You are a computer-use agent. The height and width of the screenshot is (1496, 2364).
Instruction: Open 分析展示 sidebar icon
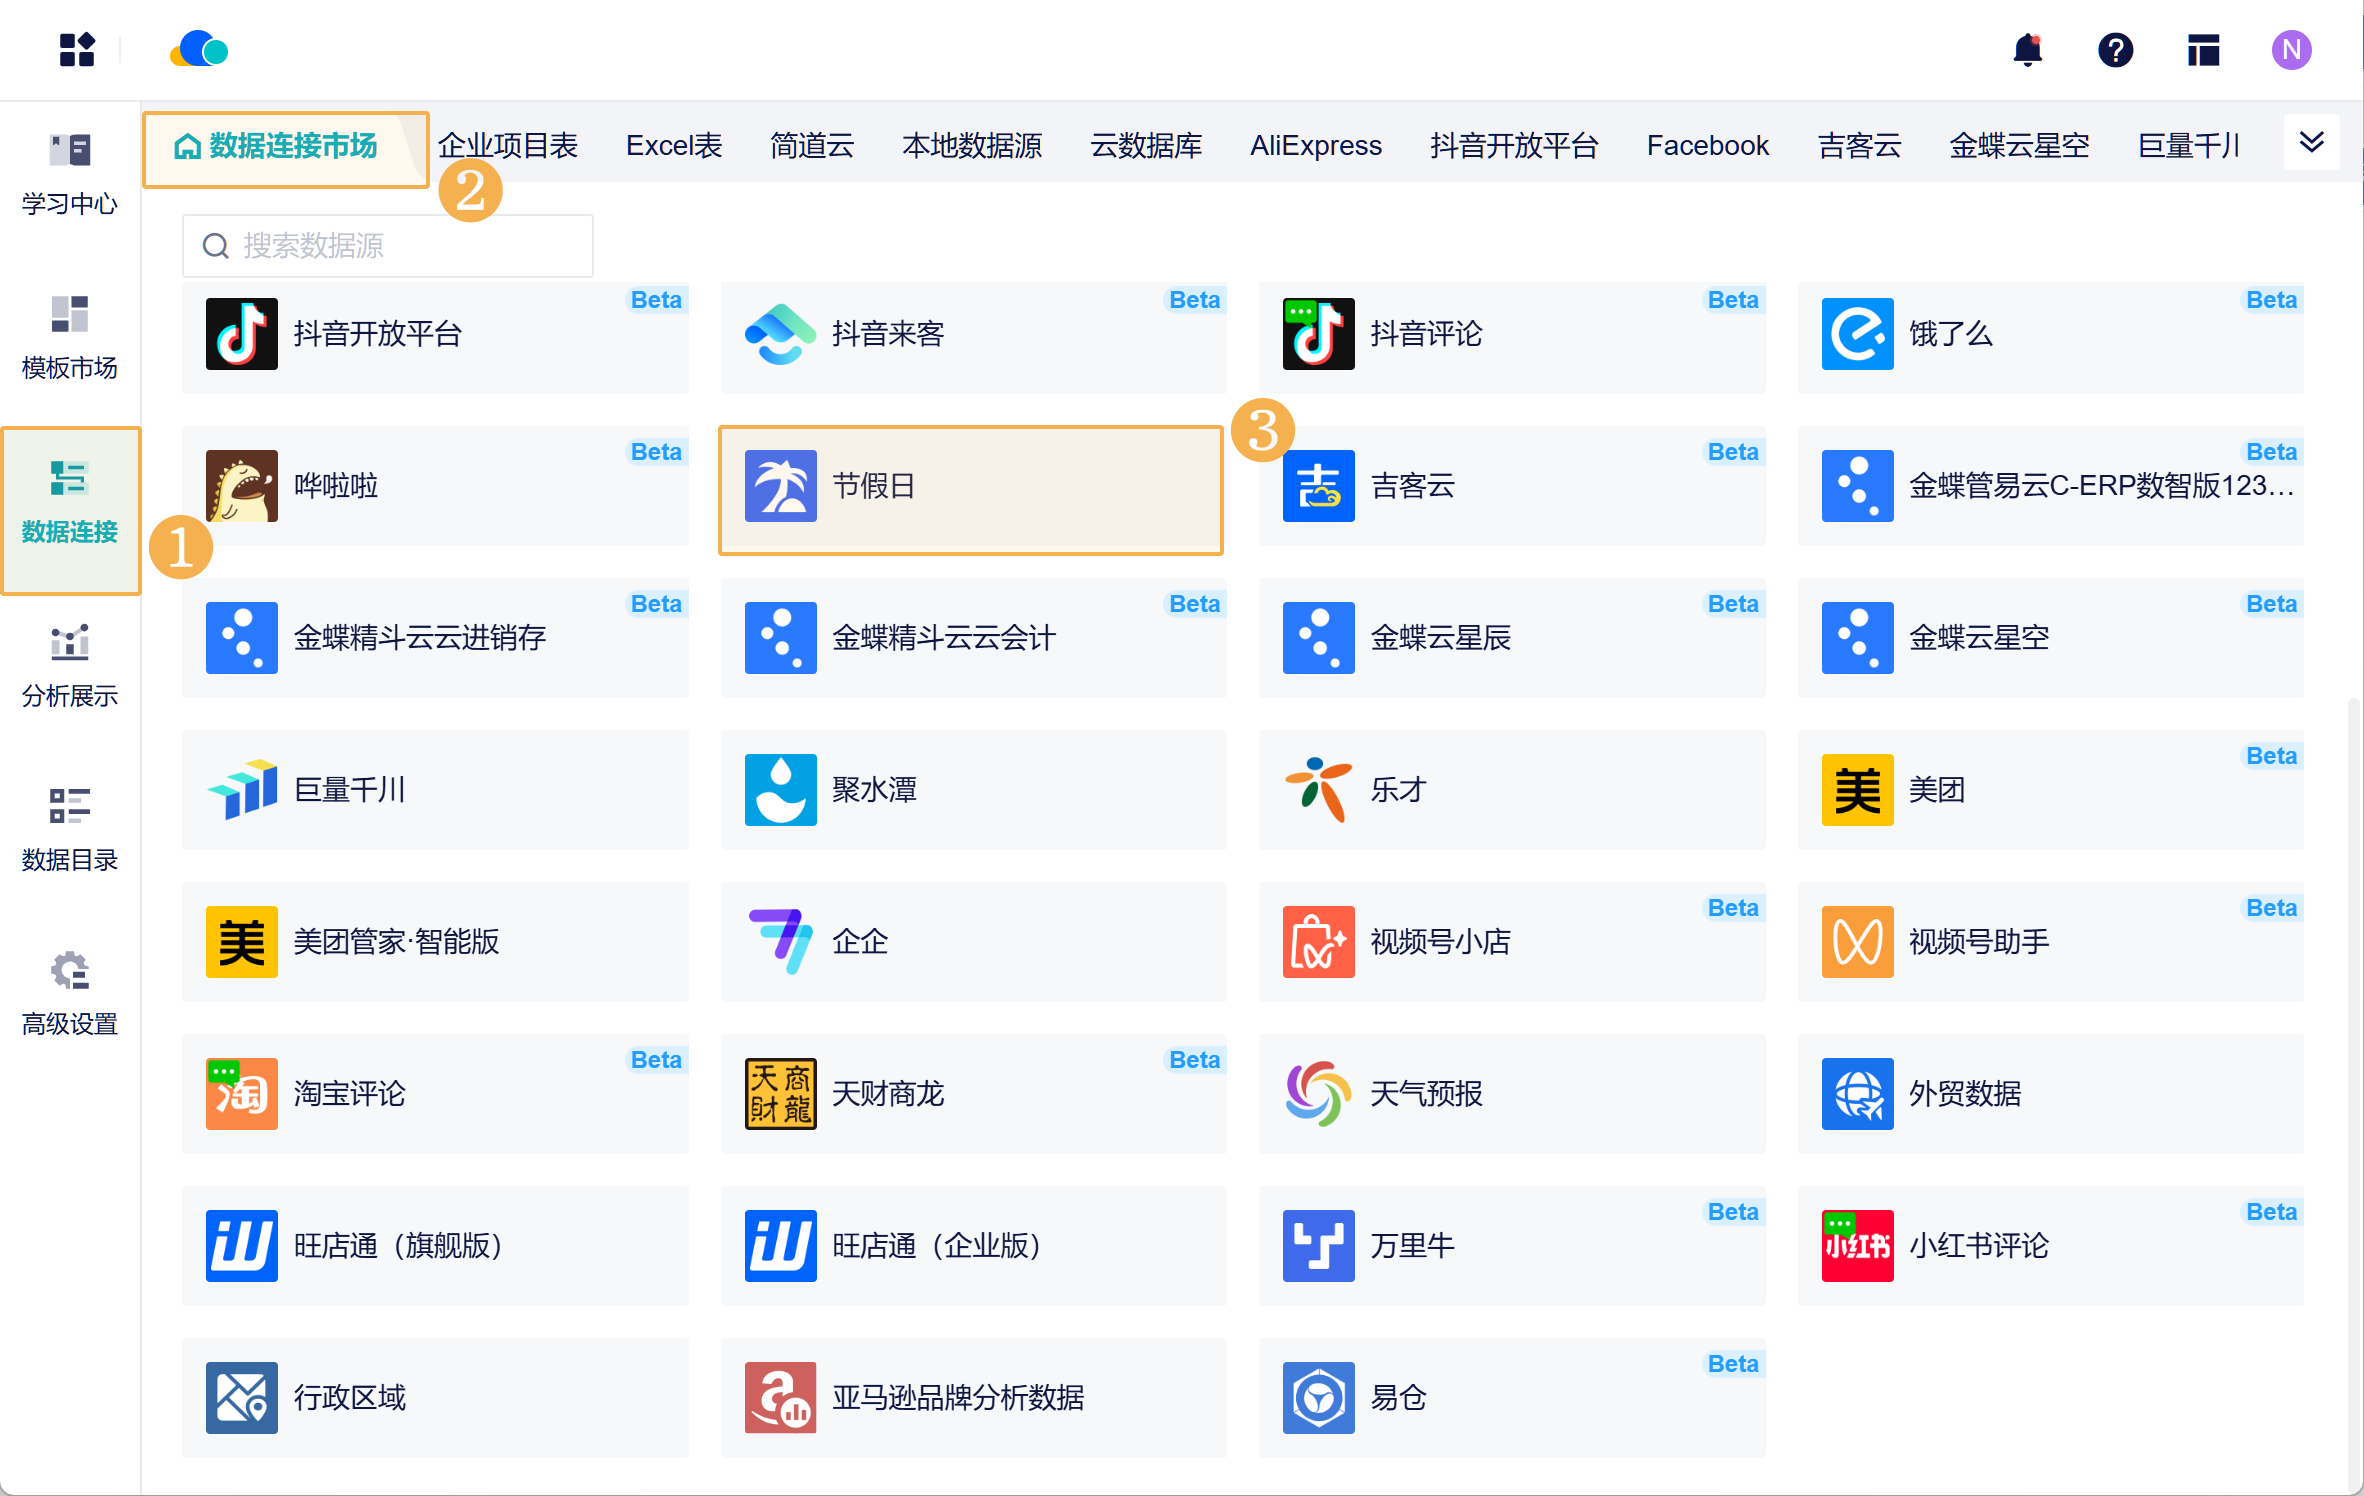coord(70,666)
